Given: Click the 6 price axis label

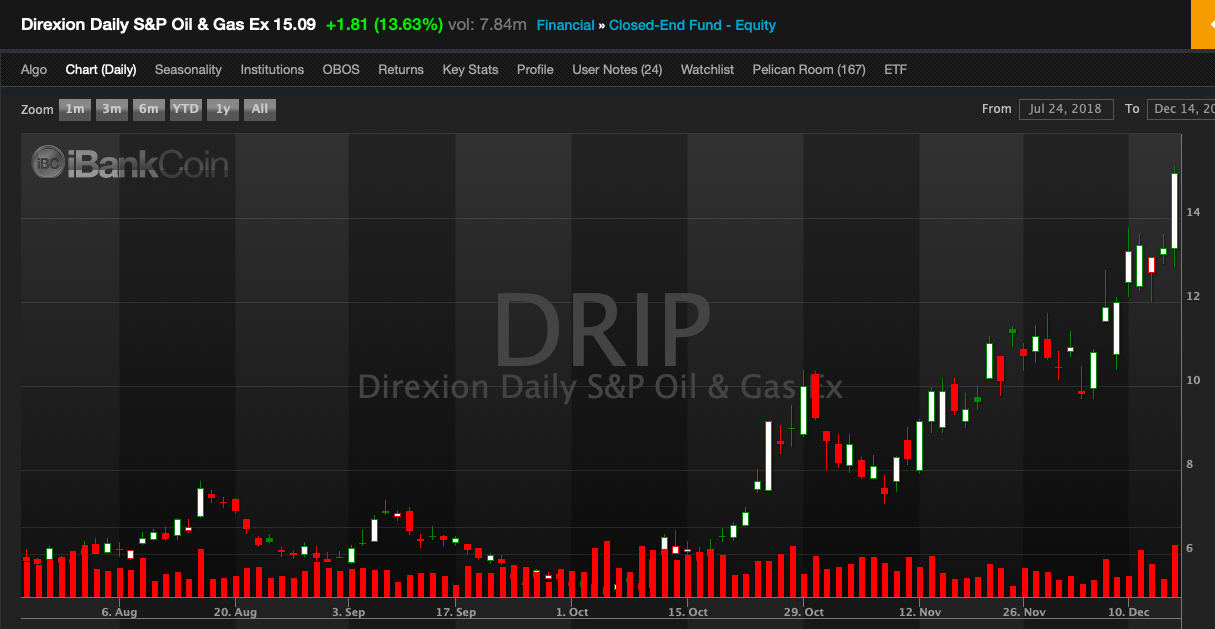Looking at the screenshot, I should 1190,548.
